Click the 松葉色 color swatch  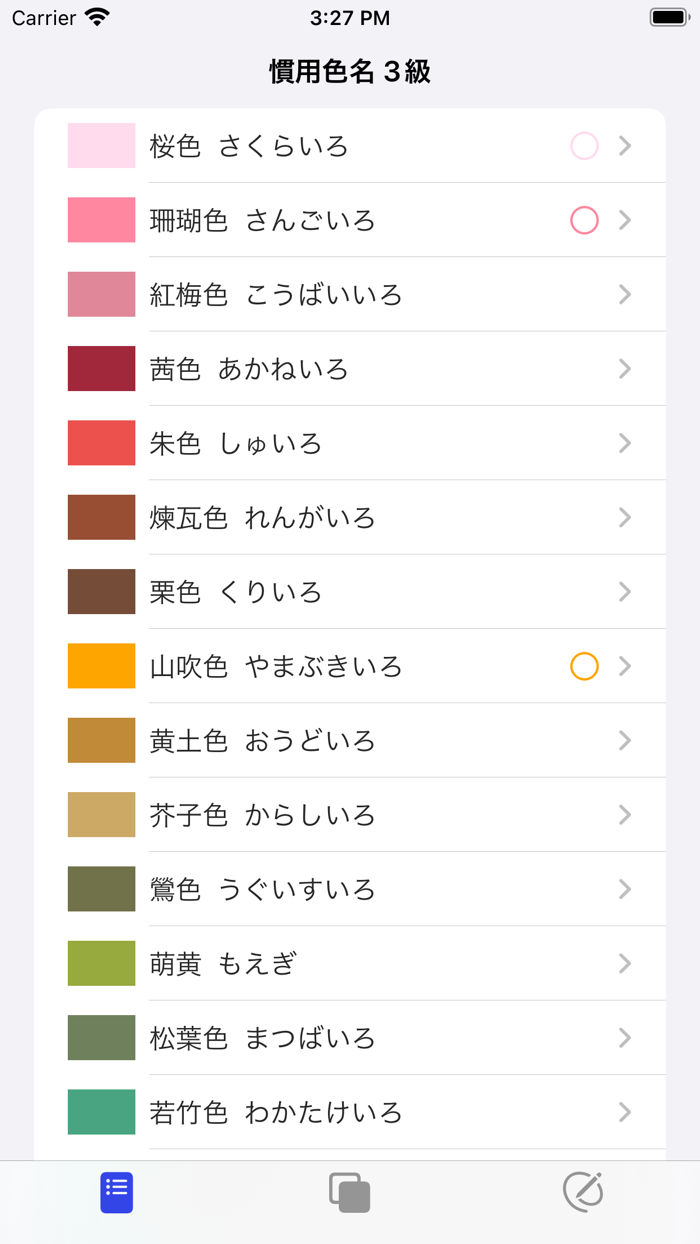pyautogui.click(x=101, y=1038)
